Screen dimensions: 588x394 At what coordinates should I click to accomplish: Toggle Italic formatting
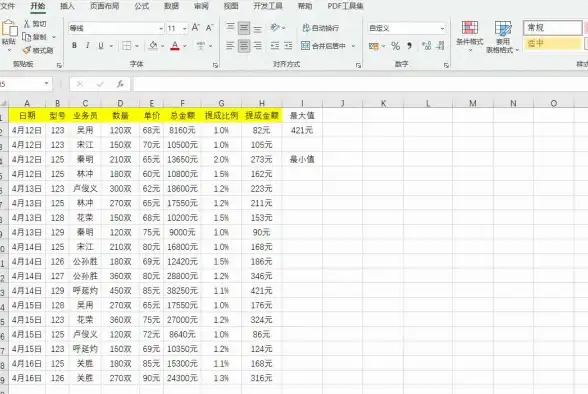coord(87,46)
